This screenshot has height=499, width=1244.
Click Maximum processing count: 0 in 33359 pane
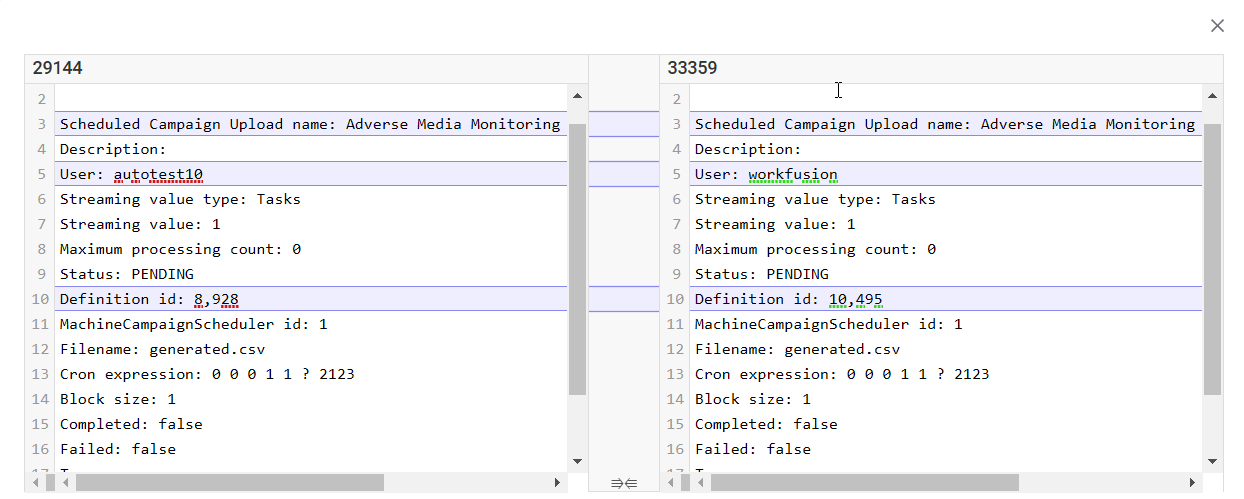(815, 249)
